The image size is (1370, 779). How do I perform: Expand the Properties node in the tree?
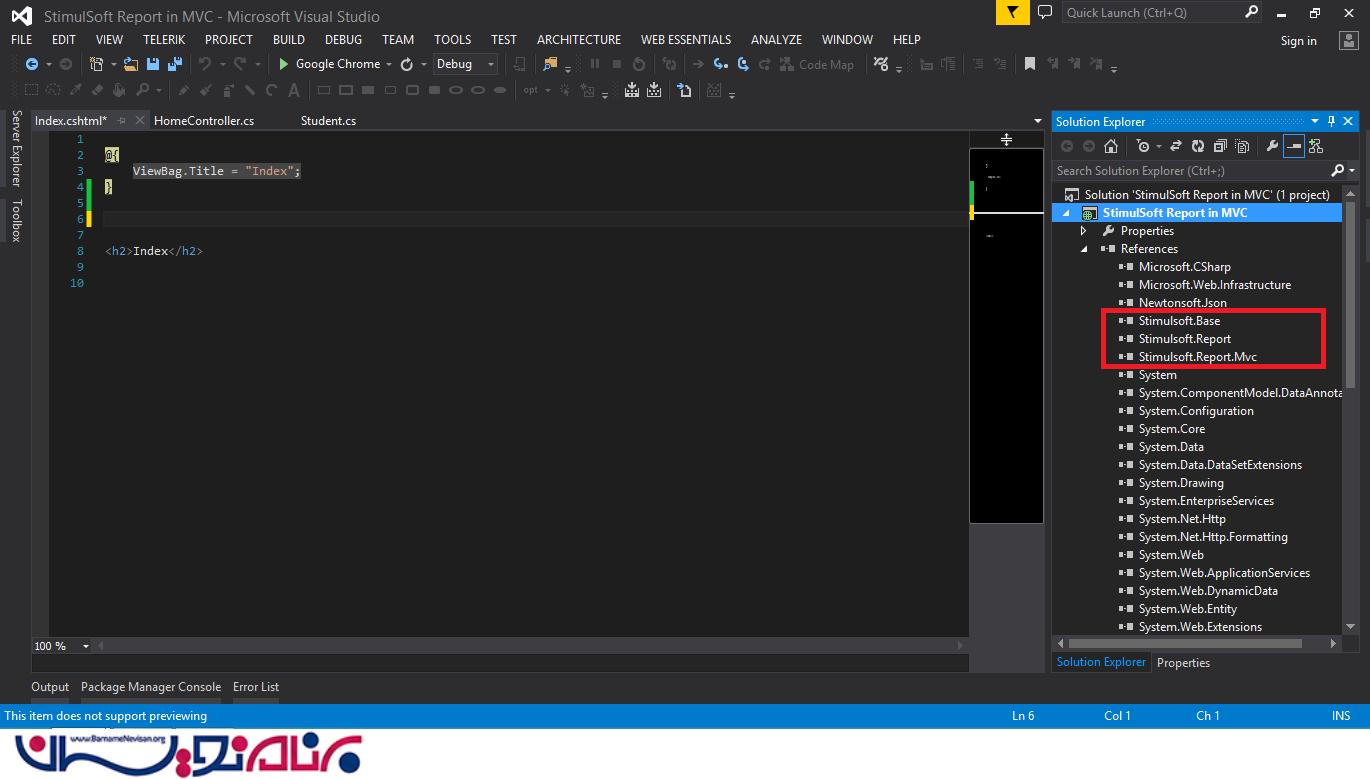(x=1083, y=231)
